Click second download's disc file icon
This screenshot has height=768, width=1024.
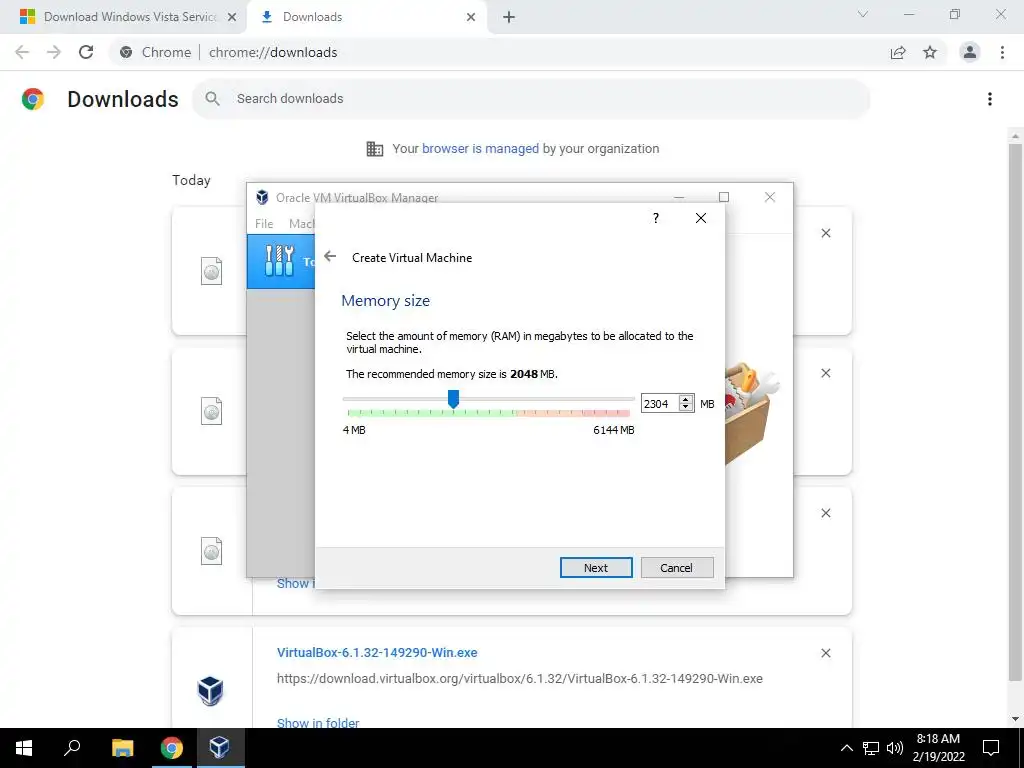click(211, 411)
